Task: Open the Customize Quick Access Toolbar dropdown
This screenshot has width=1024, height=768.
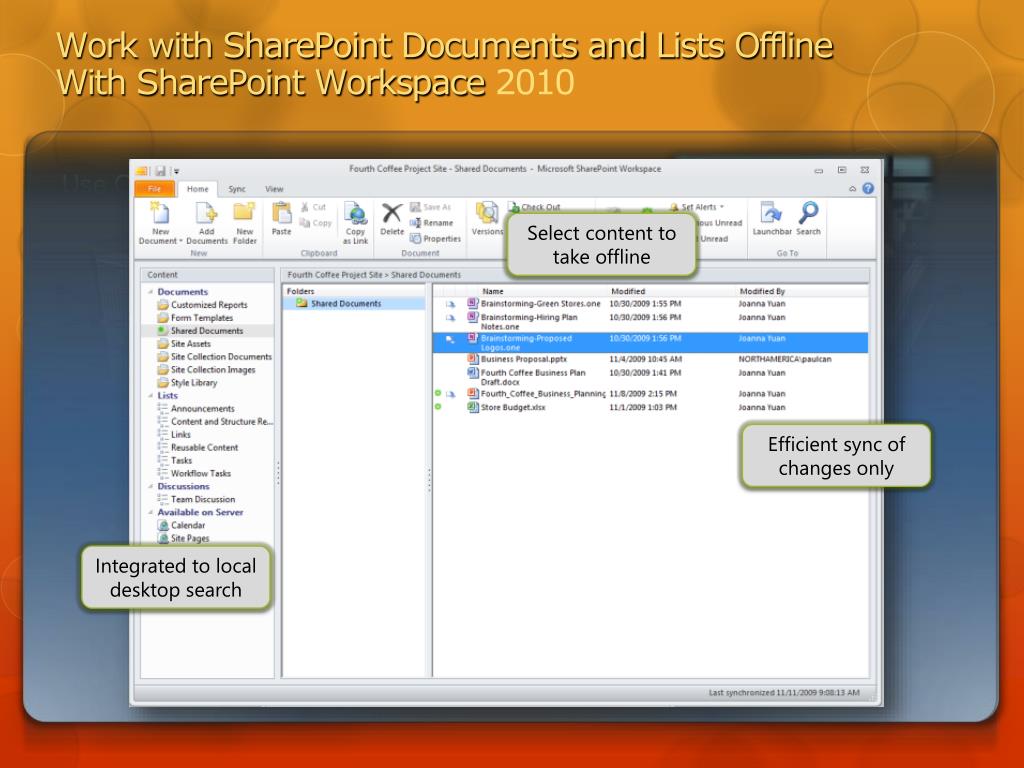Action: 176,172
